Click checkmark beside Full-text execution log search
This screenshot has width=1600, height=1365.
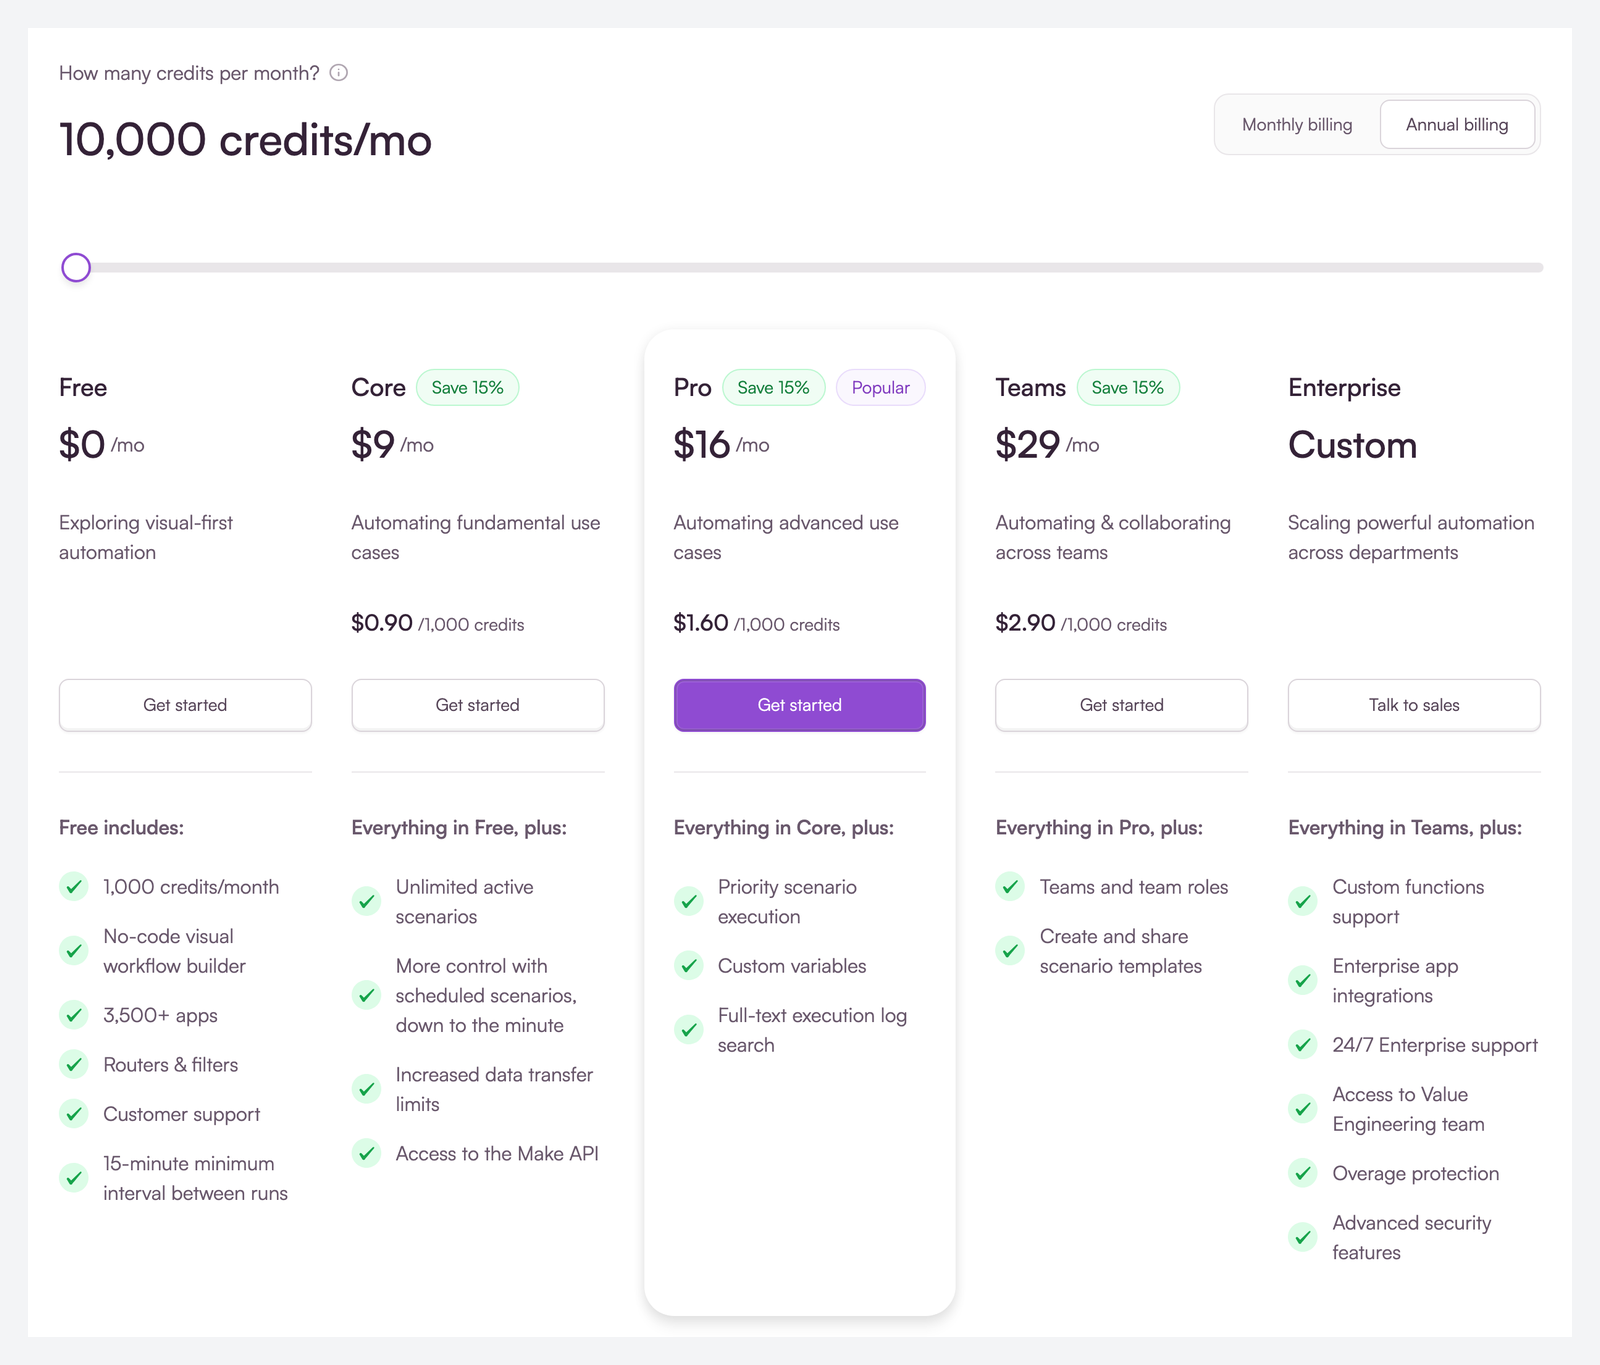(x=689, y=1030)
